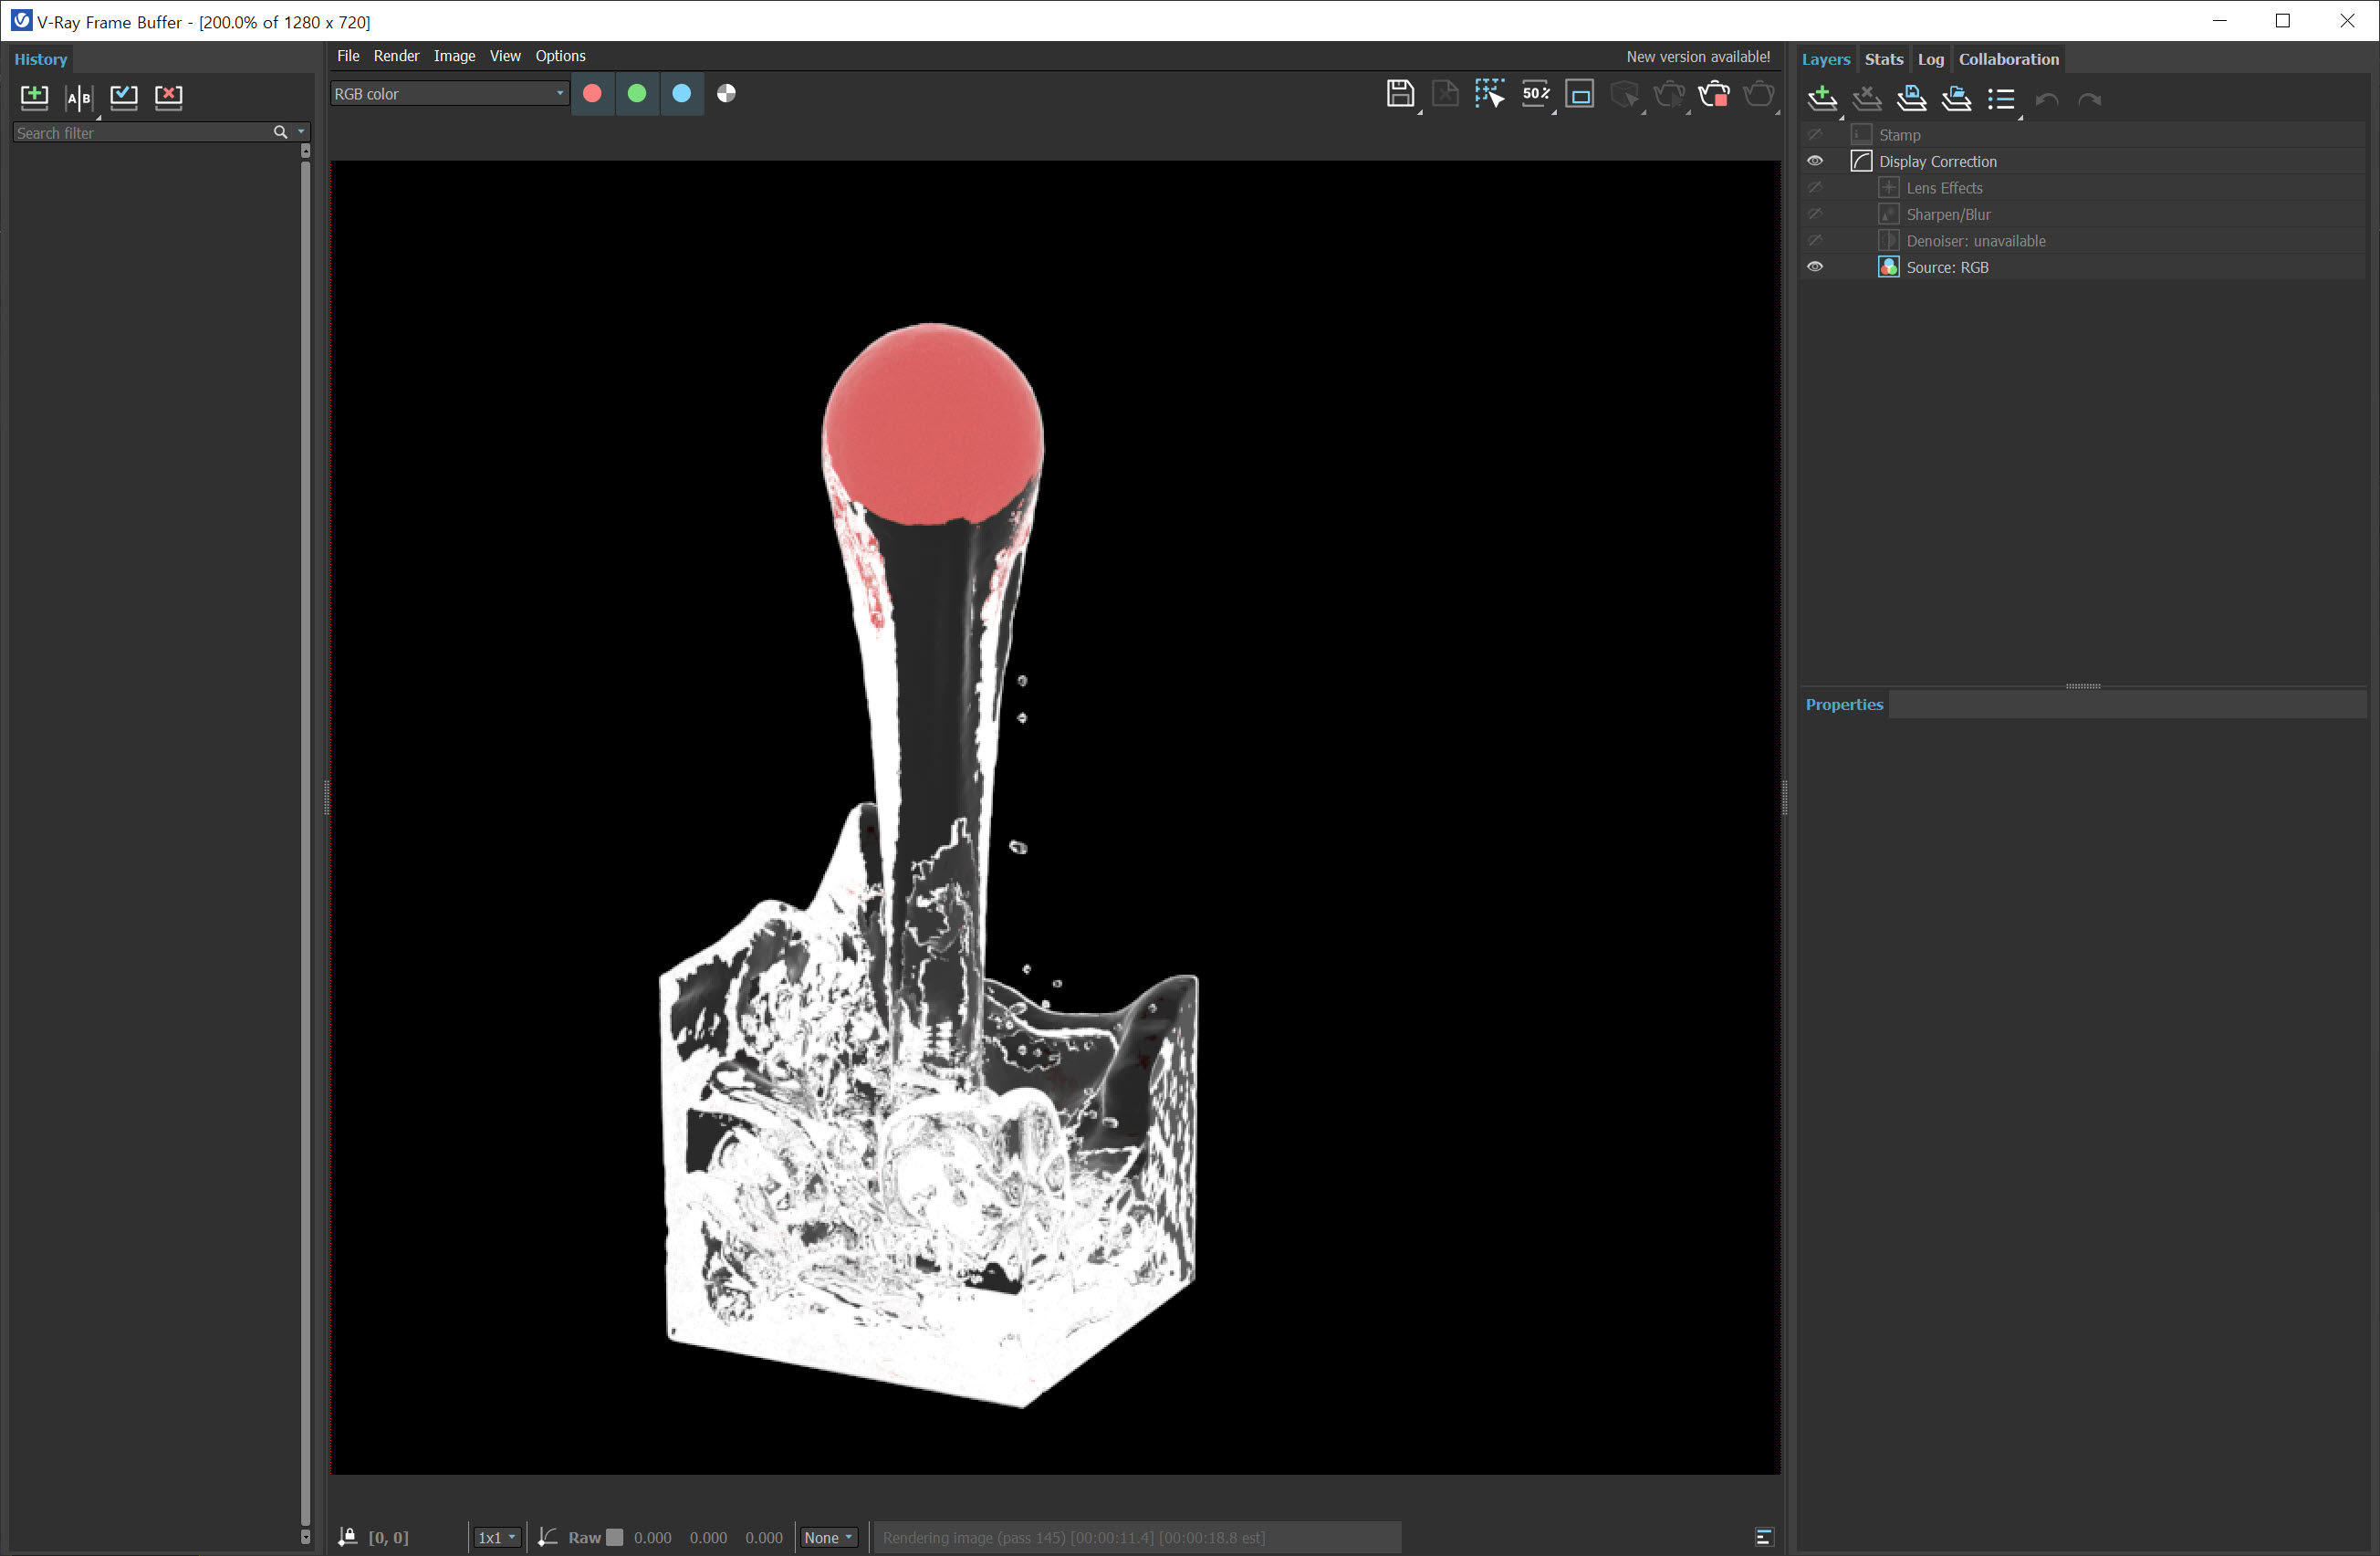2380x1556 pixels.
Task: Switch to the Stats tab
Action: click(1883, 59)
